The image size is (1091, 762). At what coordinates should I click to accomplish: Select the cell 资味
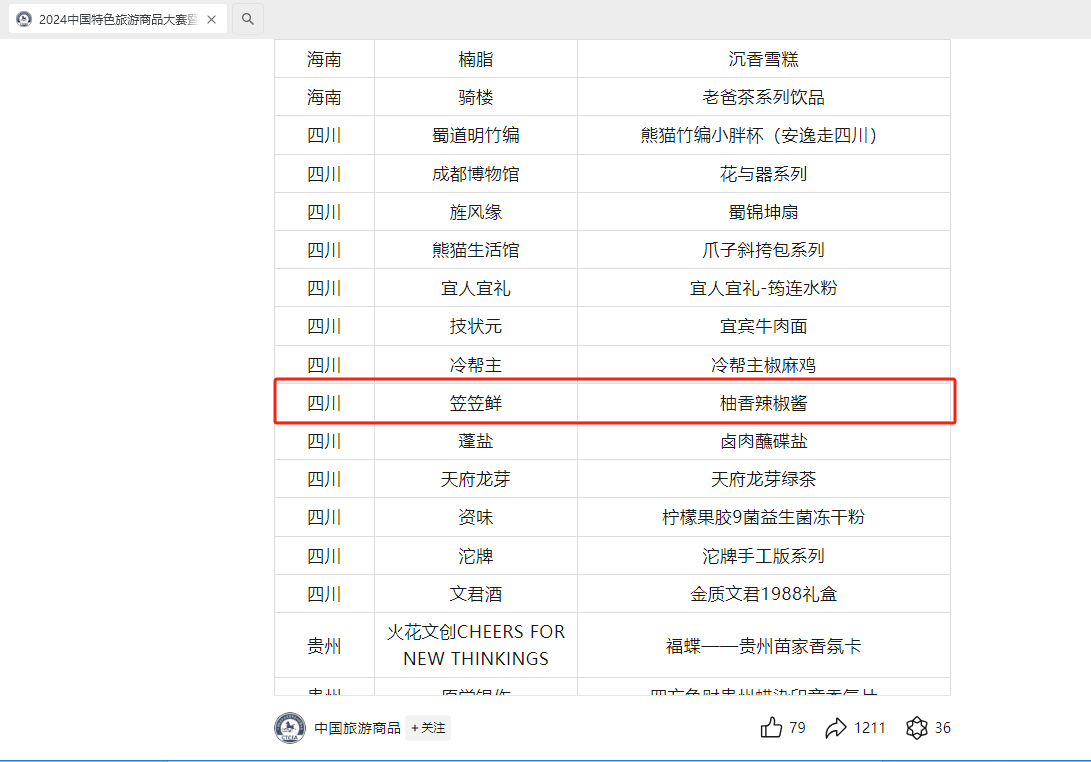pyautogui.click(x=476, y=517)
